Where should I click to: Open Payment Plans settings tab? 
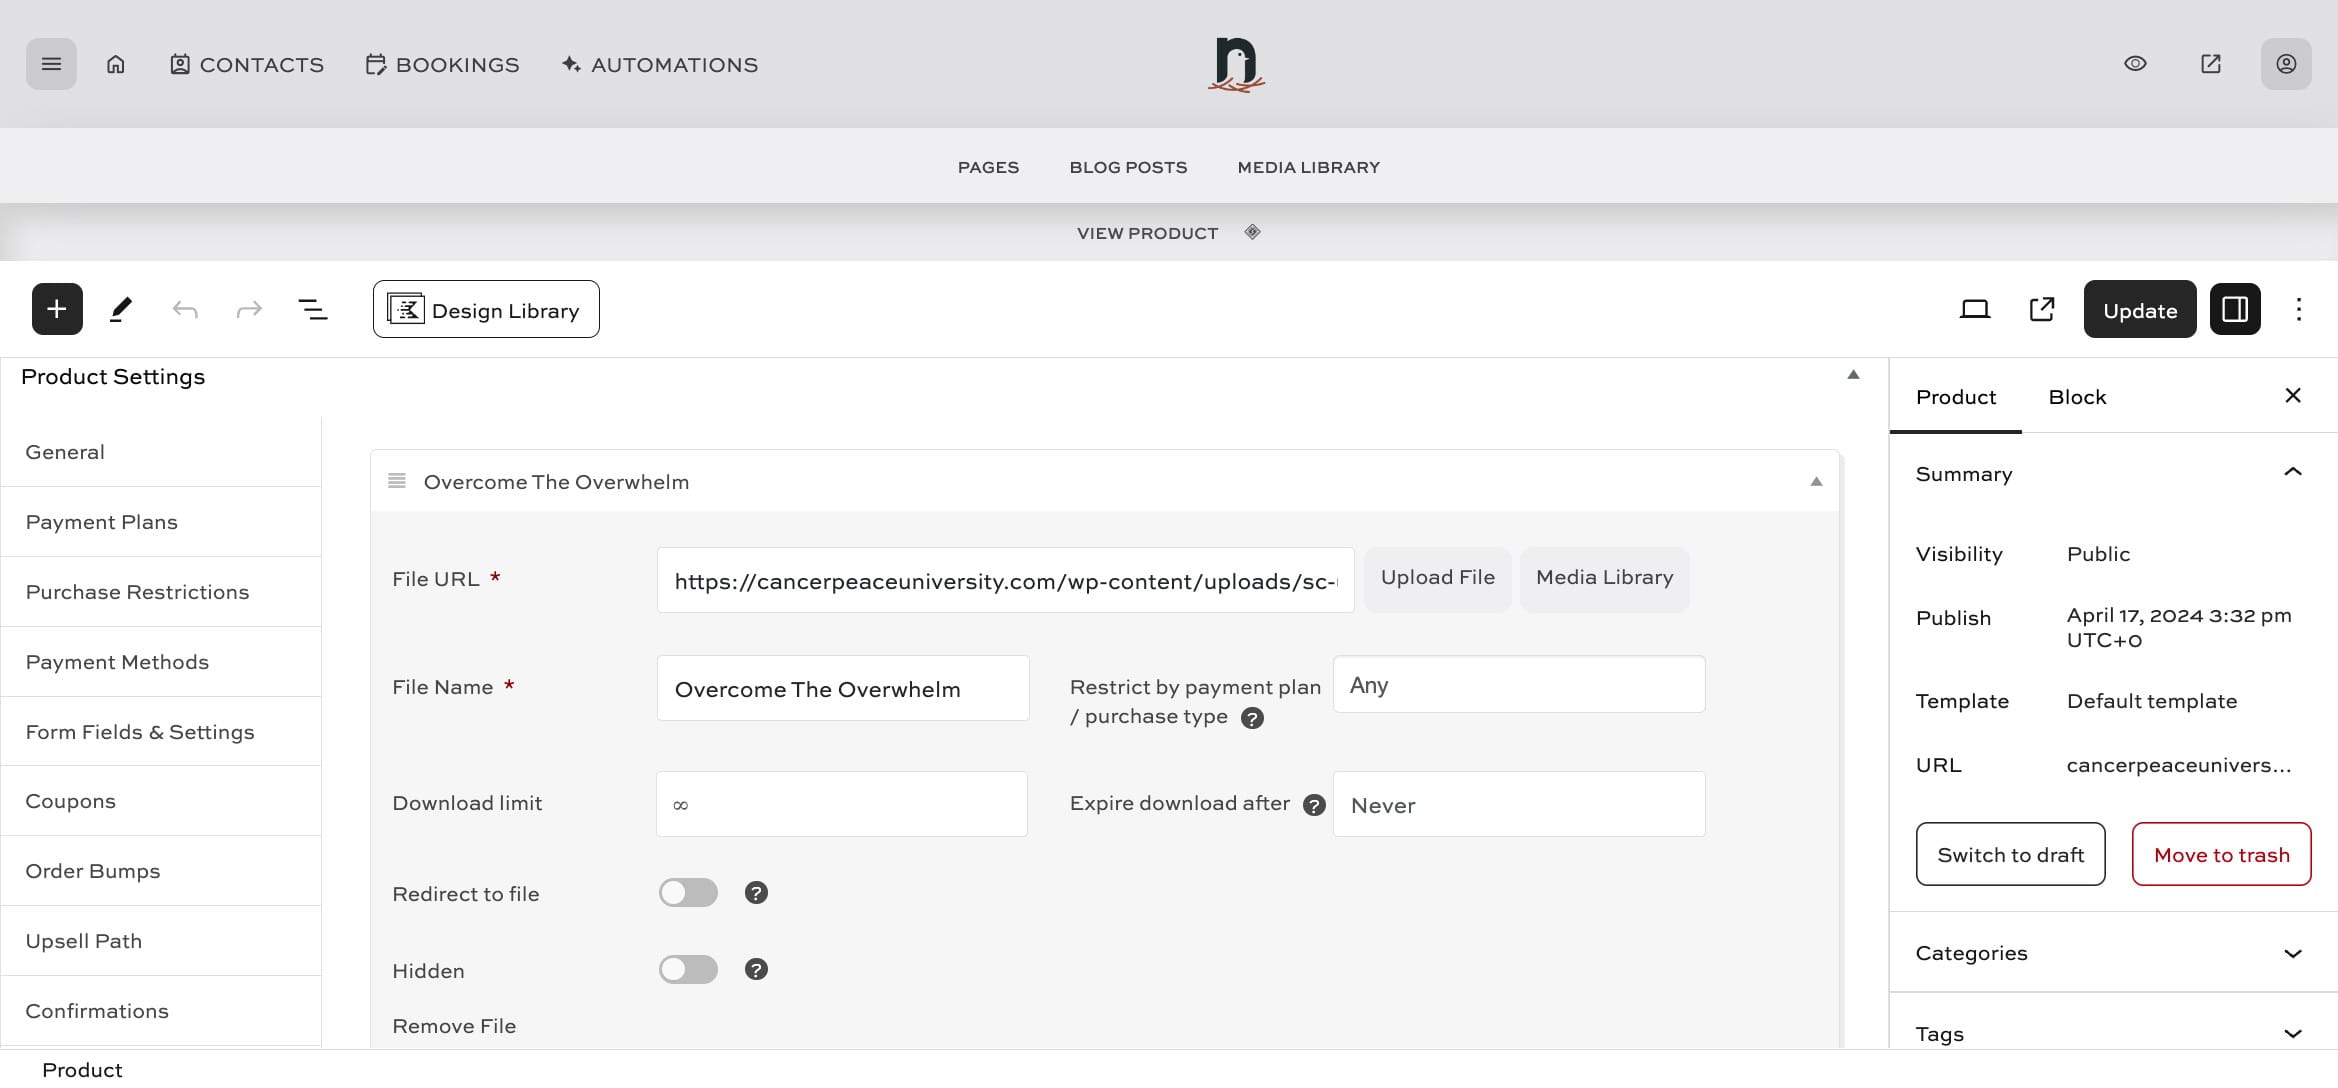click(x=102, y=522)
